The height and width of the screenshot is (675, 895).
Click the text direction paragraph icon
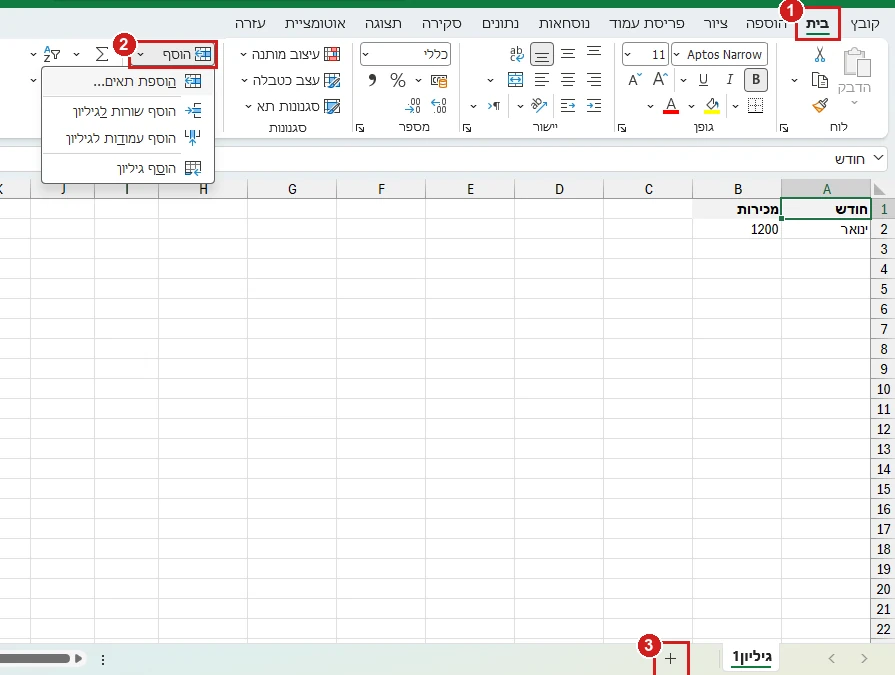coord(494,106)
